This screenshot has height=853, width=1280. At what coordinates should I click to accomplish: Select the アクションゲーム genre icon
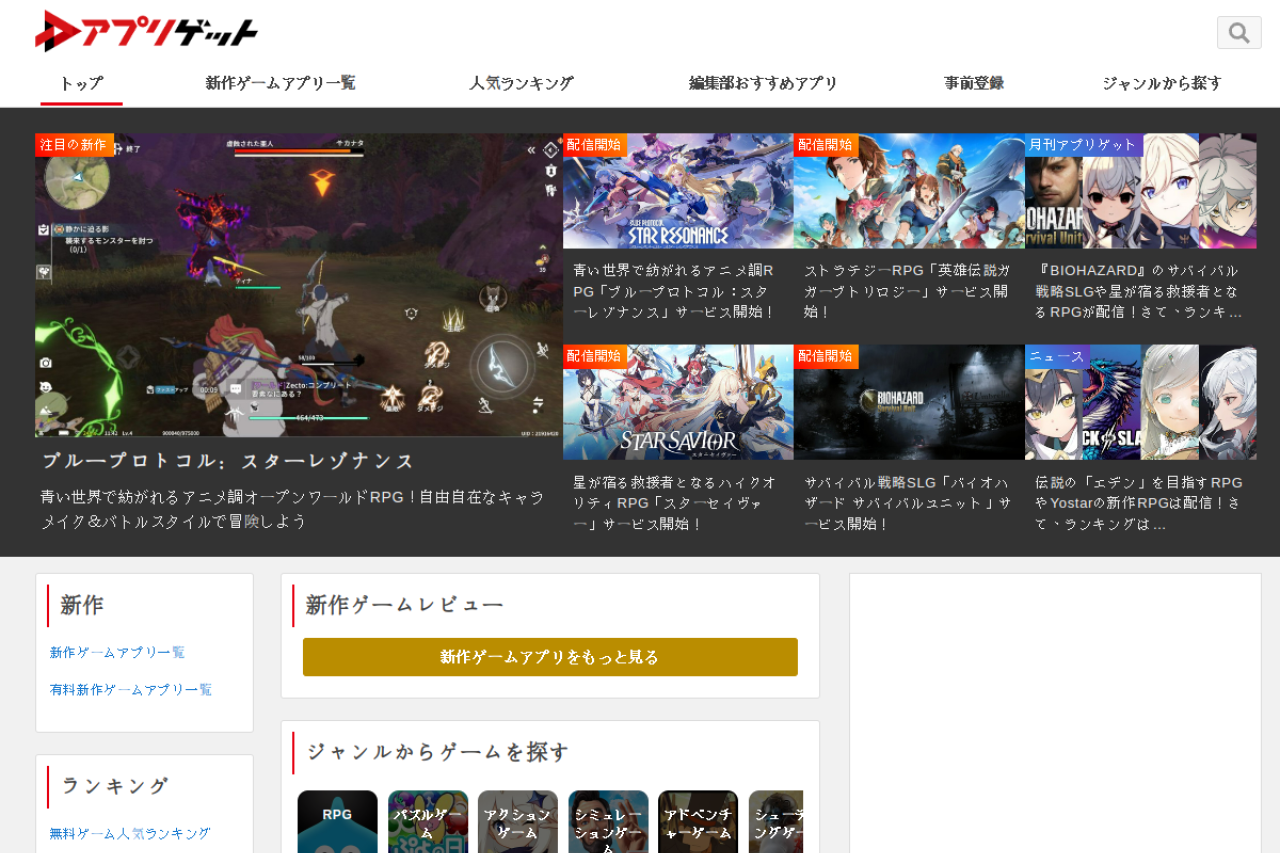[x=517, y=821]
